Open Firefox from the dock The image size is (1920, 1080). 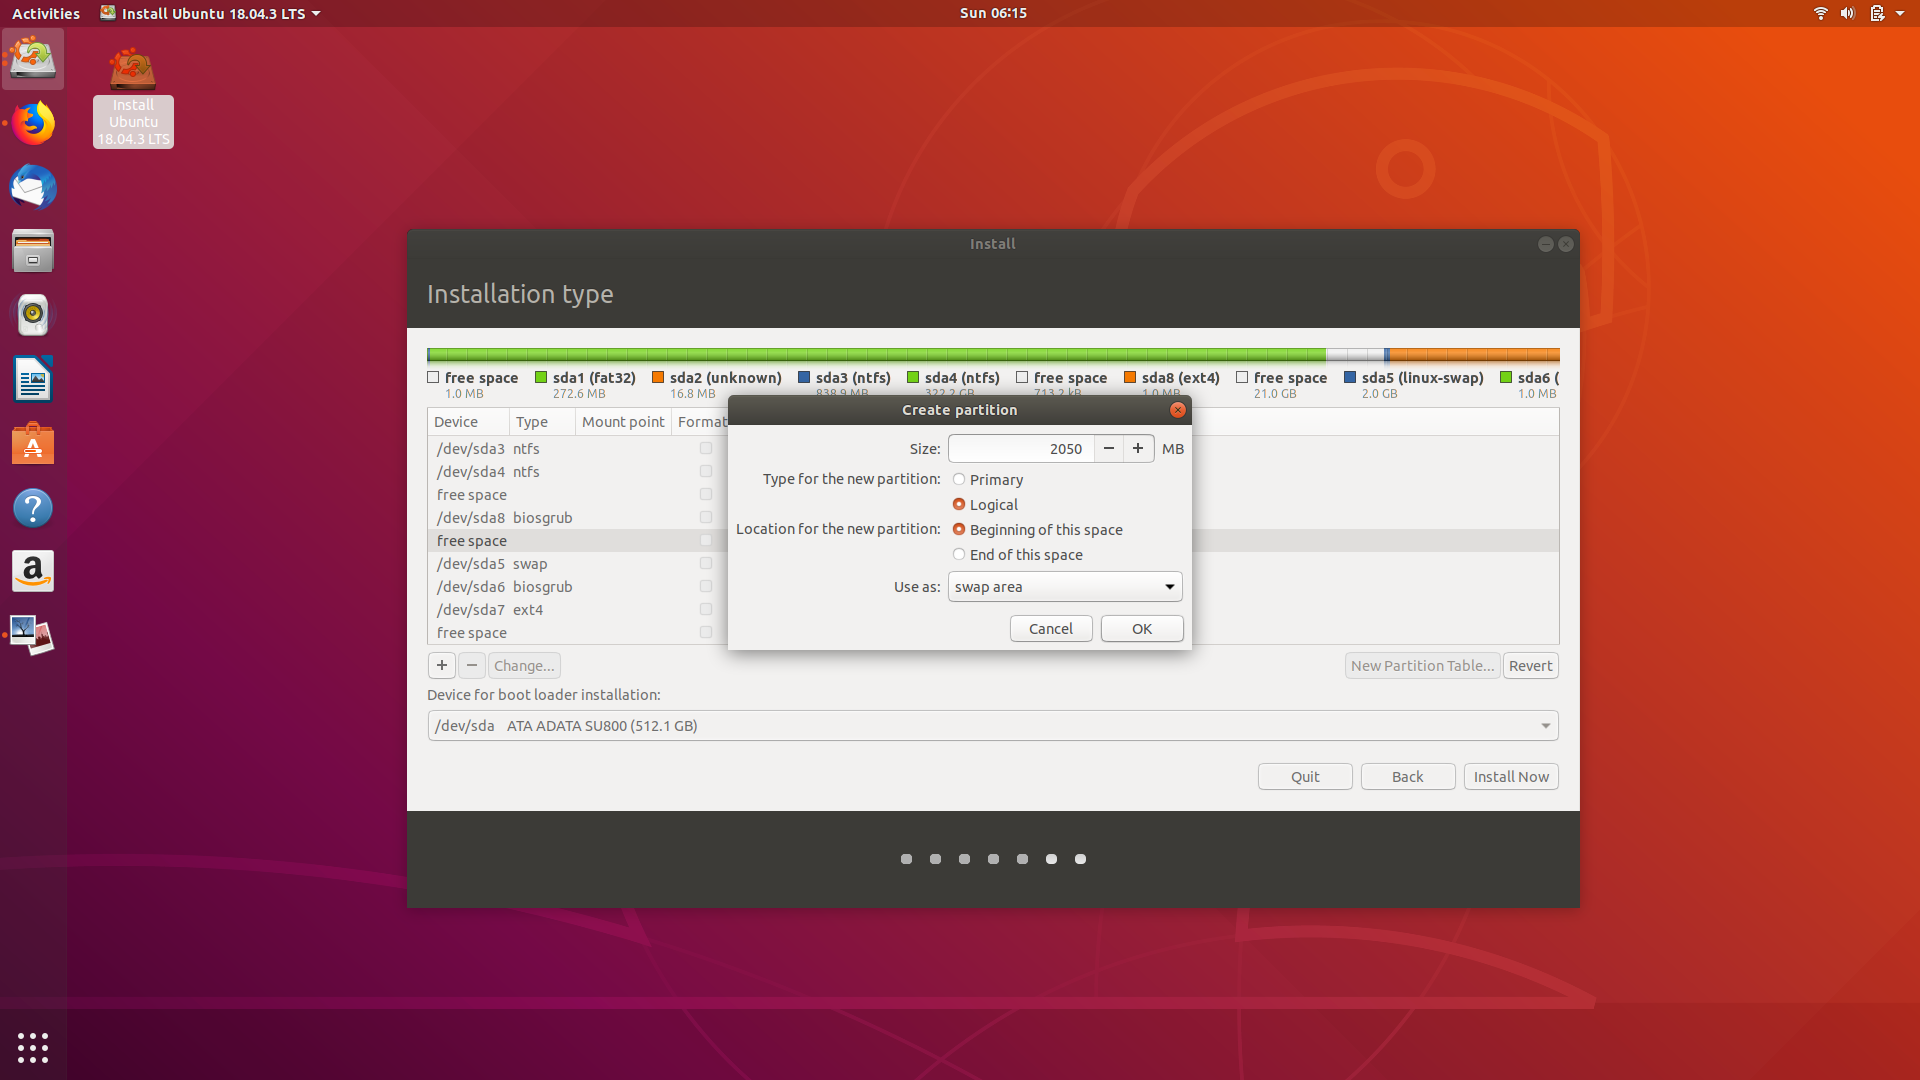(33, 124)
